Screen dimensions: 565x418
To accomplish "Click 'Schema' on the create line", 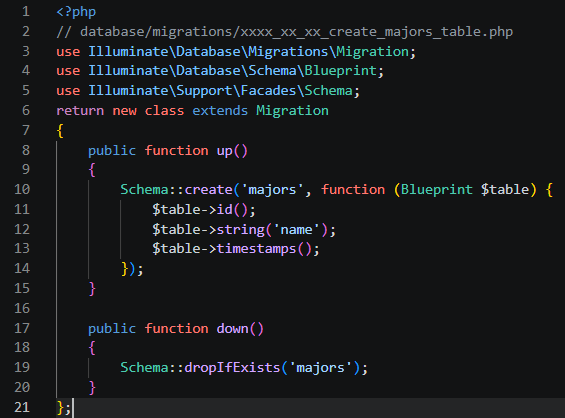I will [144, 190].
